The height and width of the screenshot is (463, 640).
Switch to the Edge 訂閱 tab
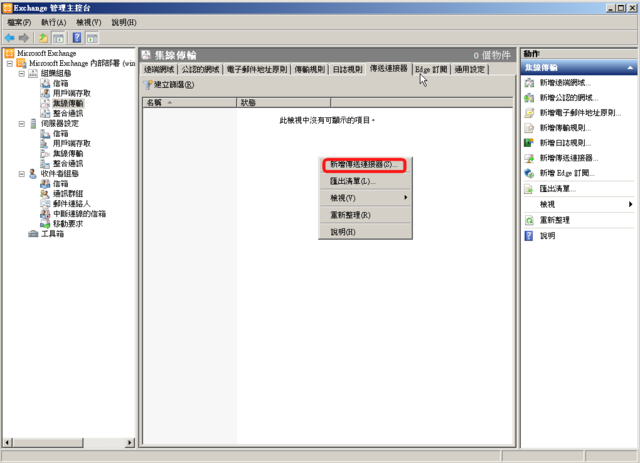(431, 69)
